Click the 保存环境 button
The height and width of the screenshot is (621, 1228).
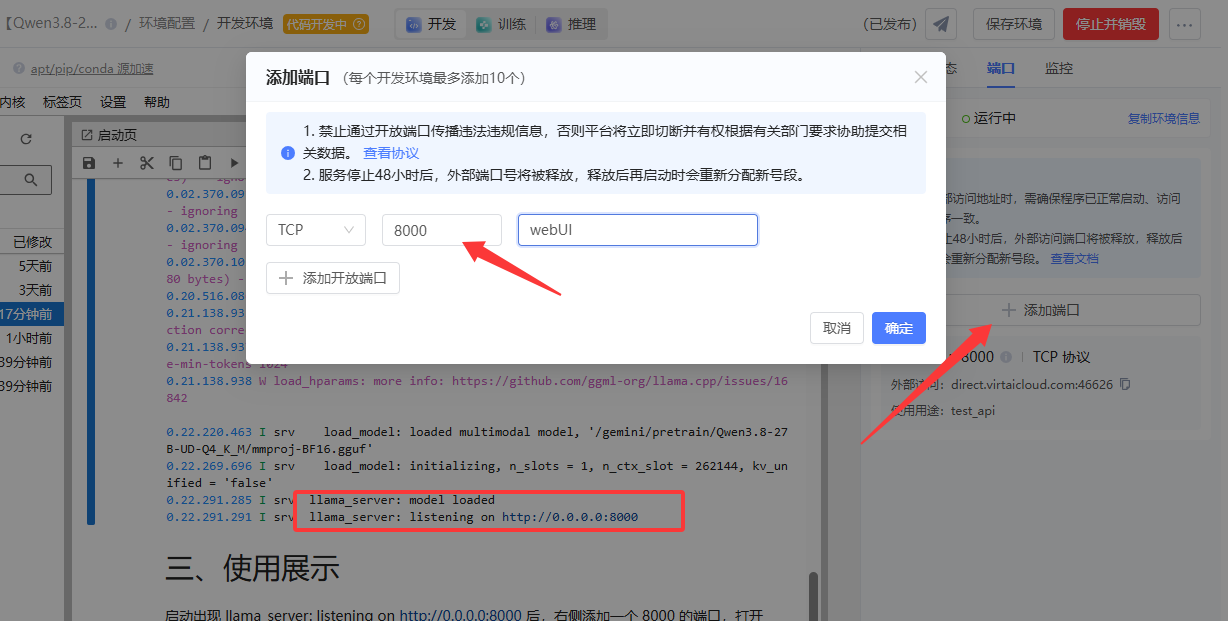(1014, 24)
